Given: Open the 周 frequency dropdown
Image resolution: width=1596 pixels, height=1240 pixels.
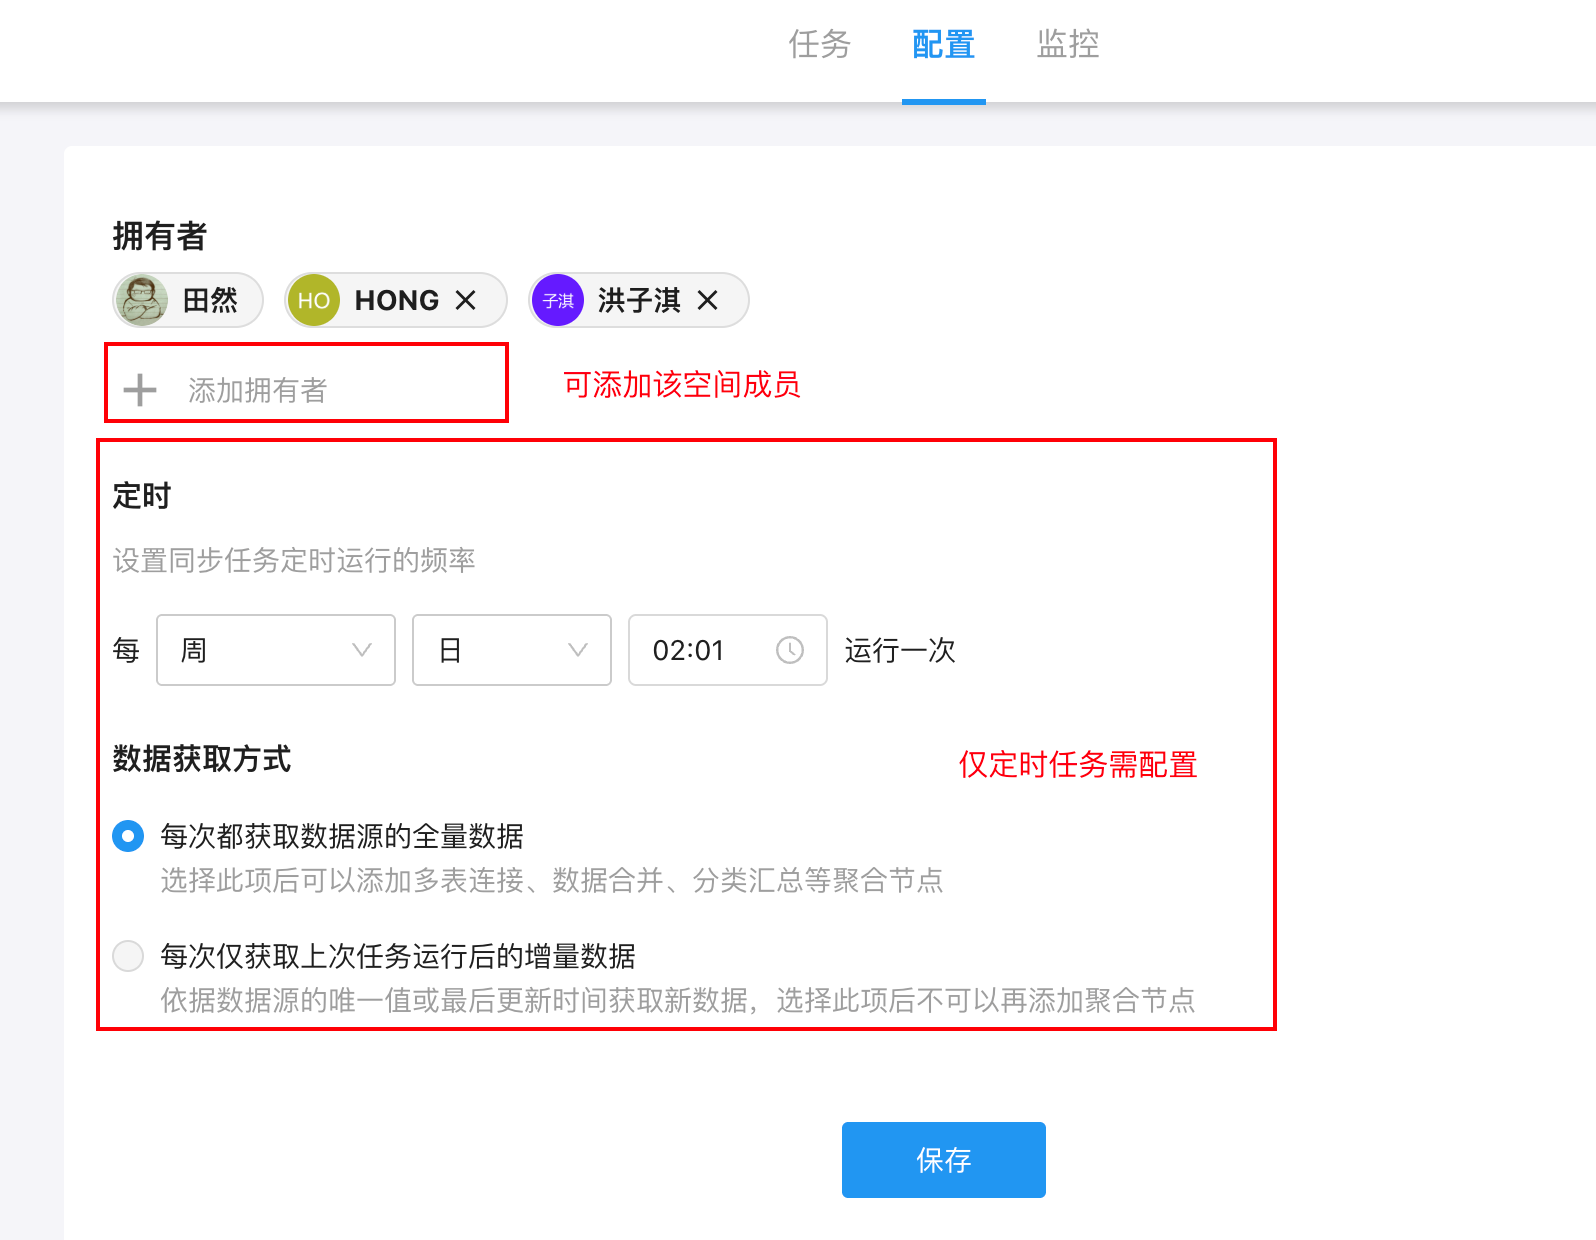Looking at the screenshot, I should [275, 650].
